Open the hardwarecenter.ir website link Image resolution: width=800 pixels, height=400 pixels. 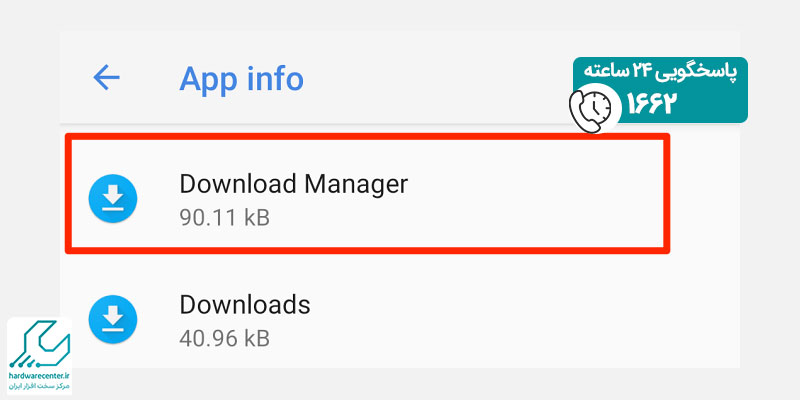(39, 376)
